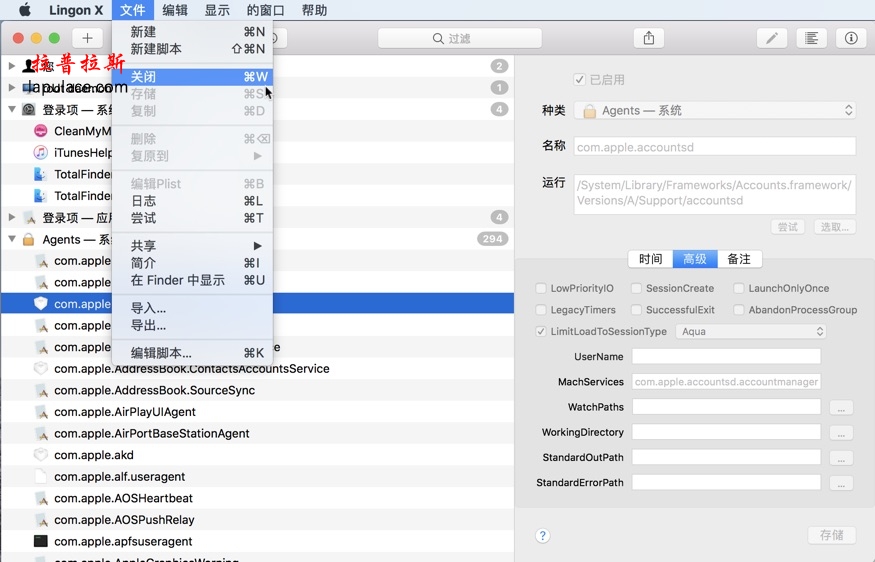This screenshot has width=875, height=562.
Task: Click the info icon in toolbar
Action: pyautogui.click(x=851, y=38)
